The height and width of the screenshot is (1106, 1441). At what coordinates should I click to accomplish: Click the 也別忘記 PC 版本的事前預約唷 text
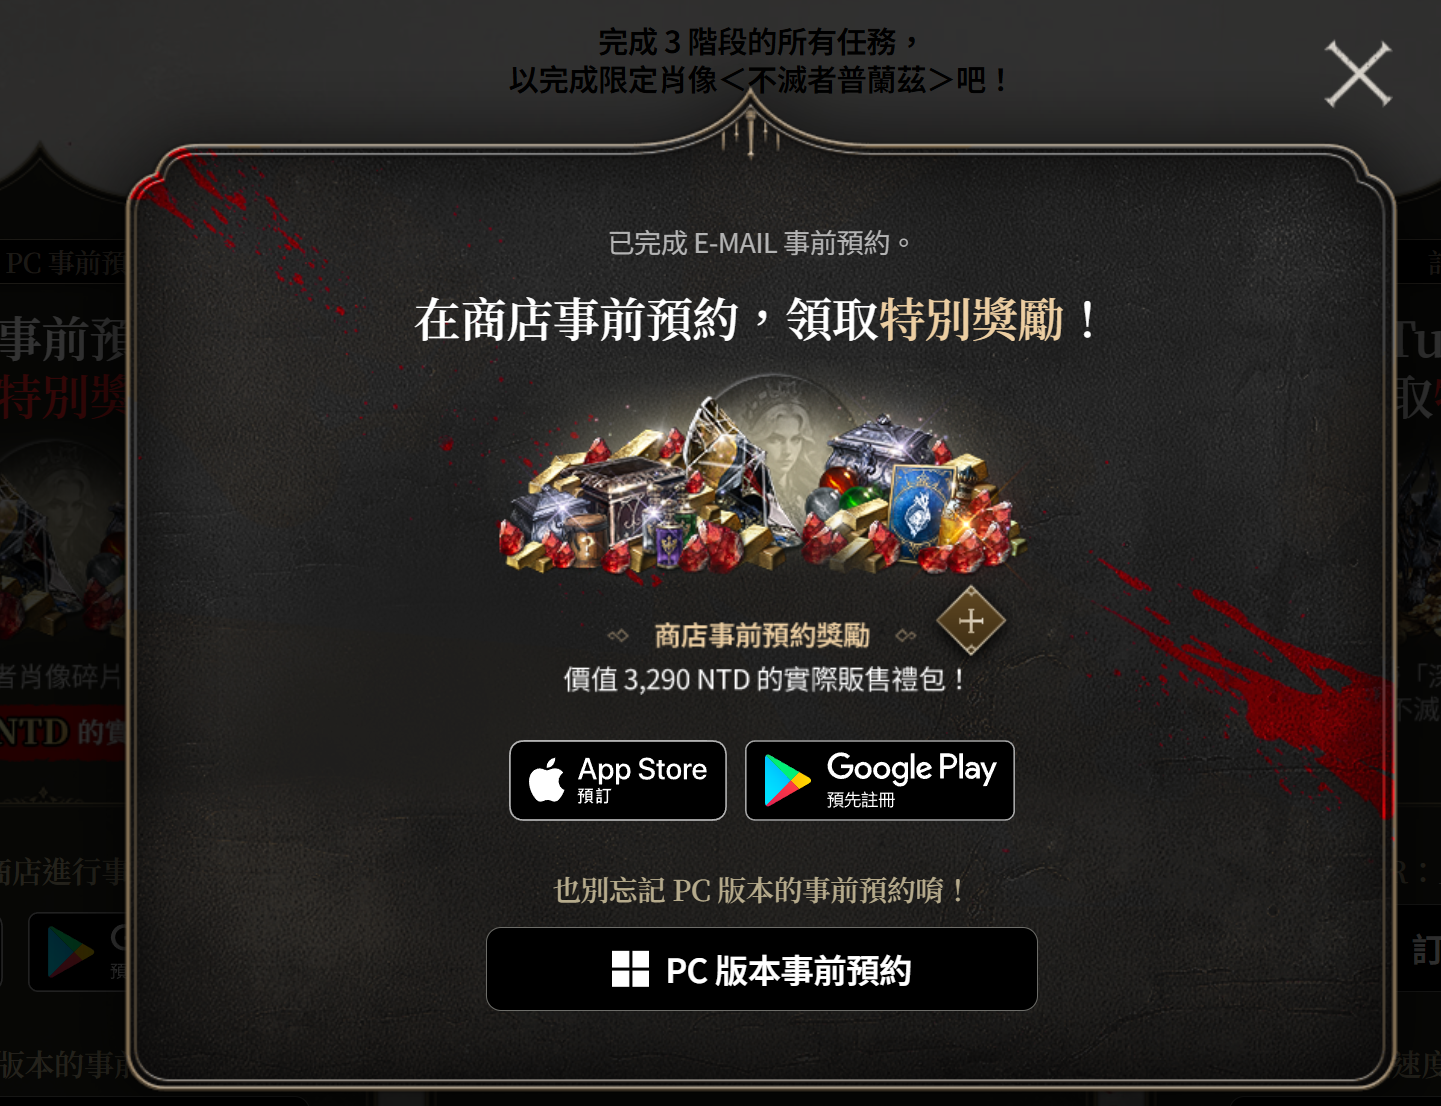pos(760,890)
